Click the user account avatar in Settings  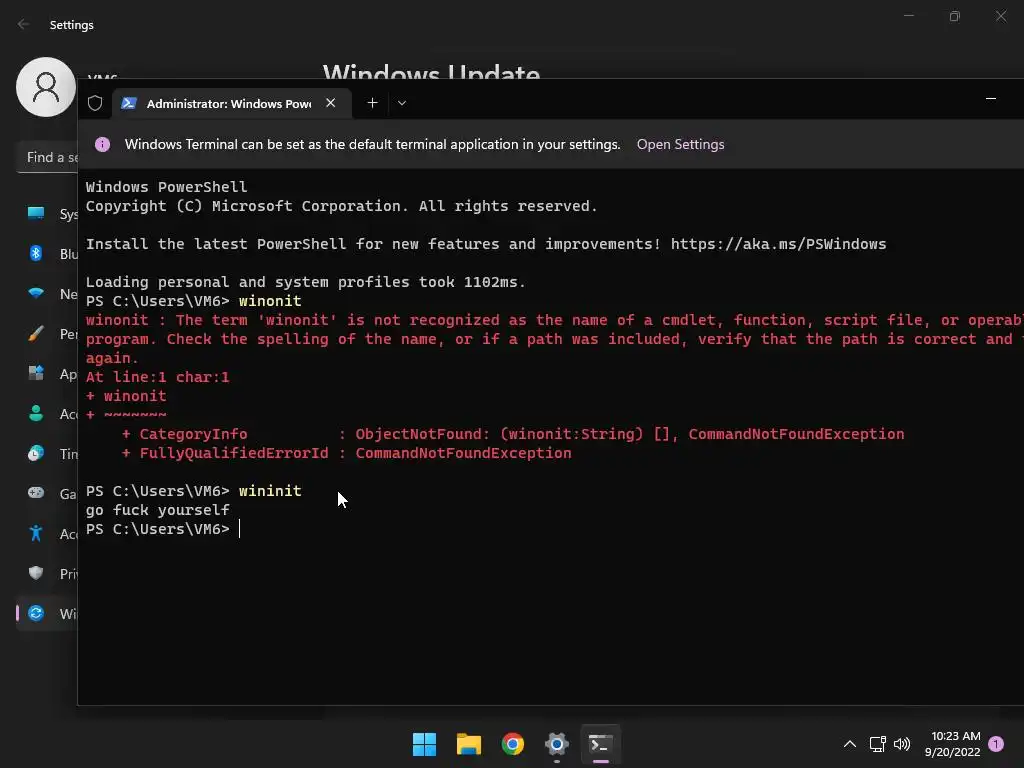pyautogui.click(x=46, y=87)
